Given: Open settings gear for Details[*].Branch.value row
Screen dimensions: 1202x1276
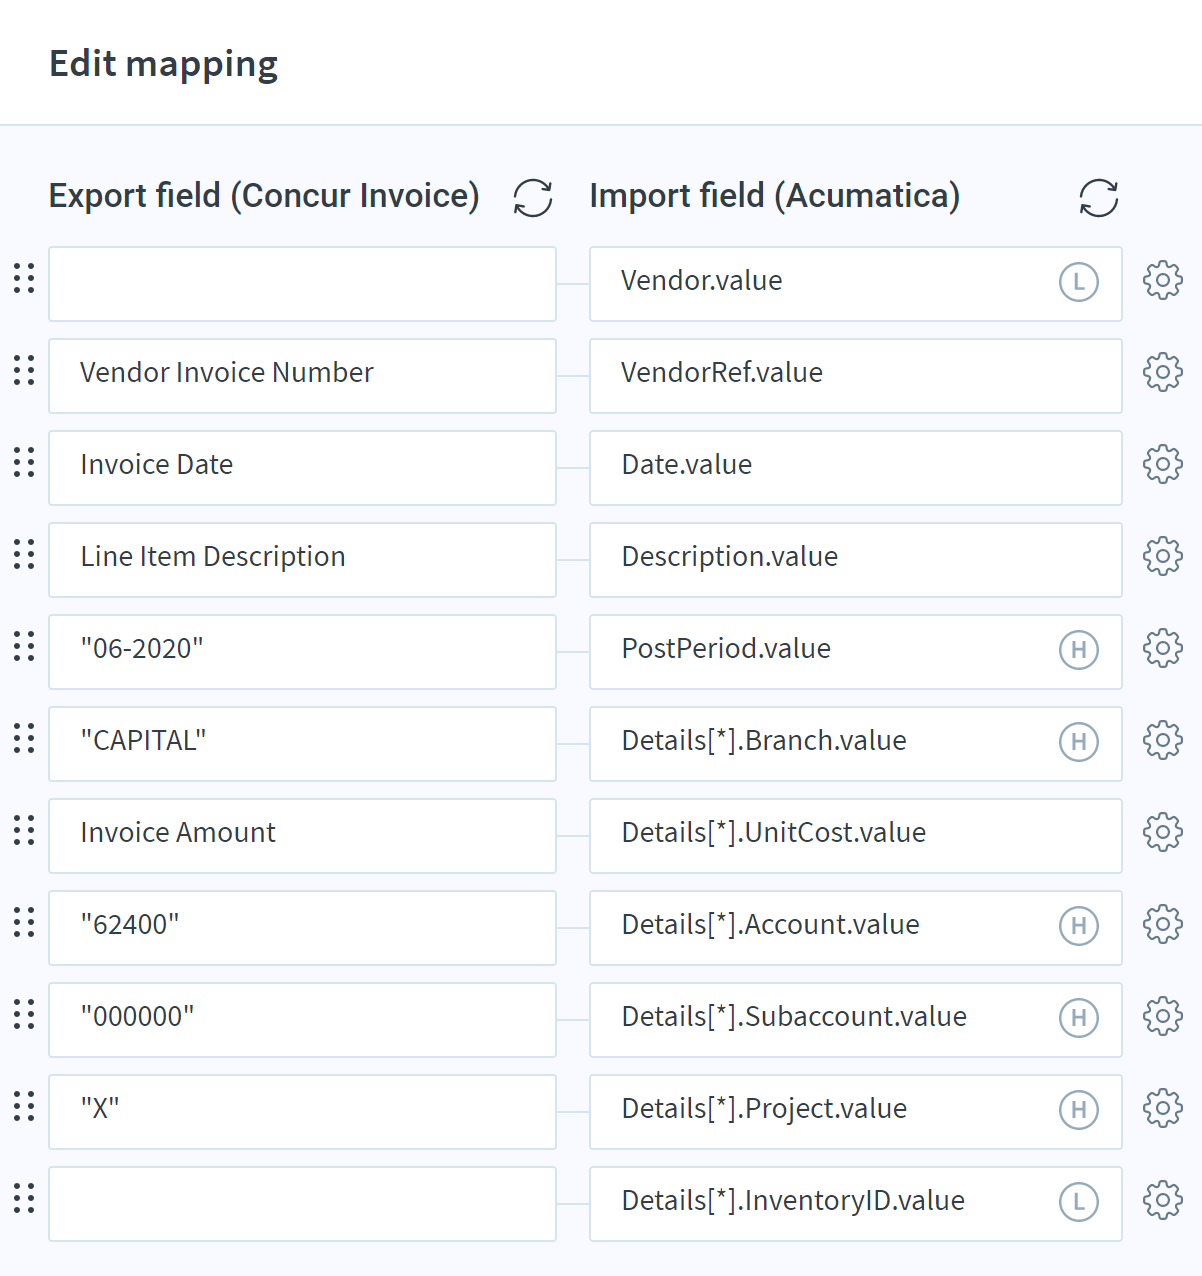Looking at the screenshot, I should pos(1163,741).
